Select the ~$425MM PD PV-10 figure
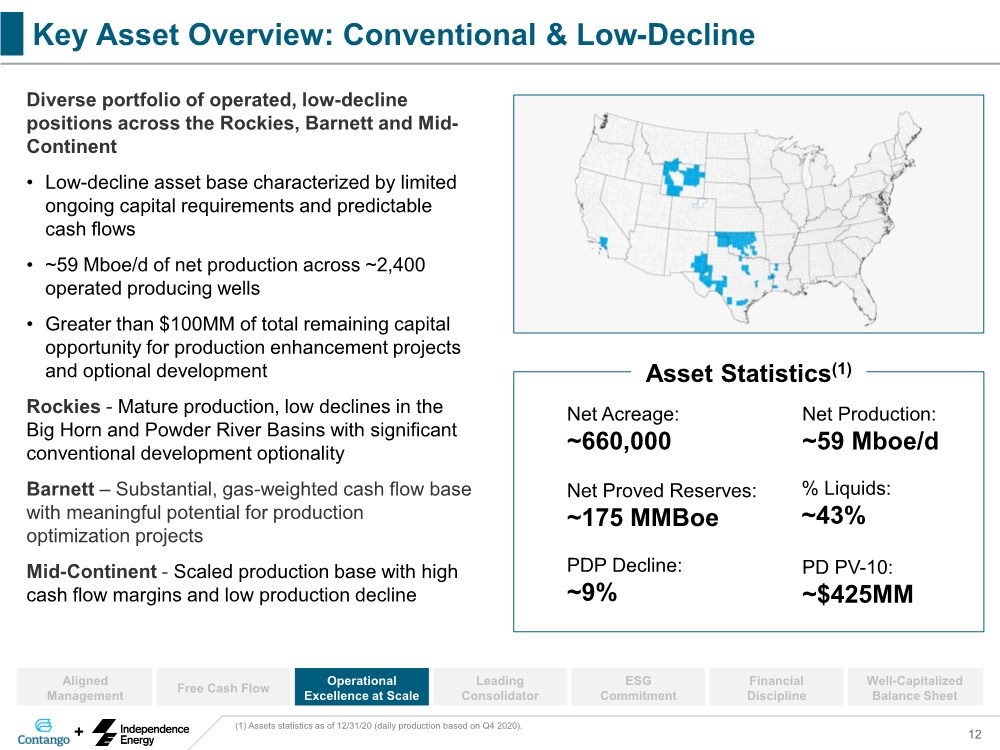1000x750 pixels. [x=857, y=594]
